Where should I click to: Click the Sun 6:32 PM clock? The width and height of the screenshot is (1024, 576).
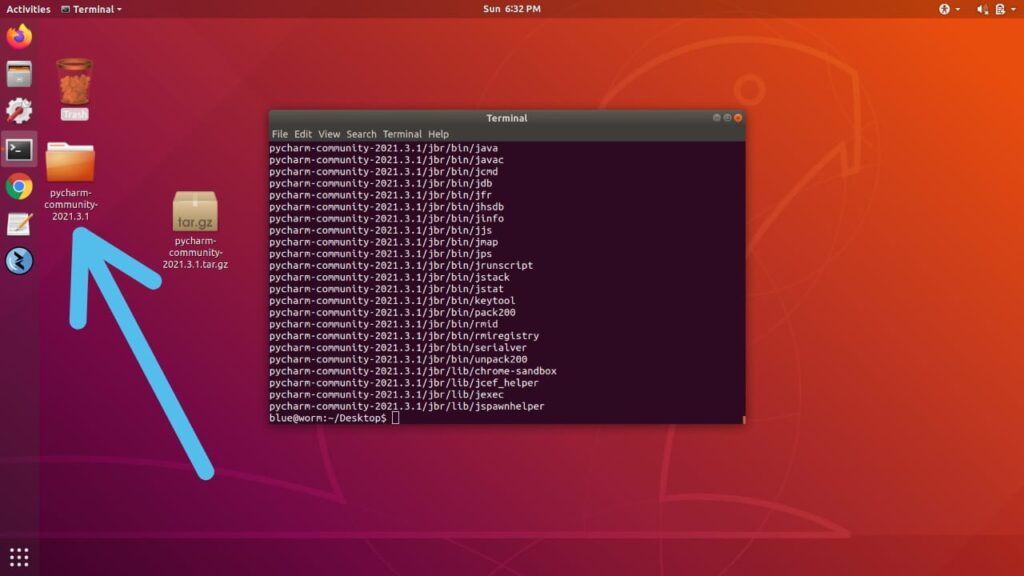(x=512, y=9)
